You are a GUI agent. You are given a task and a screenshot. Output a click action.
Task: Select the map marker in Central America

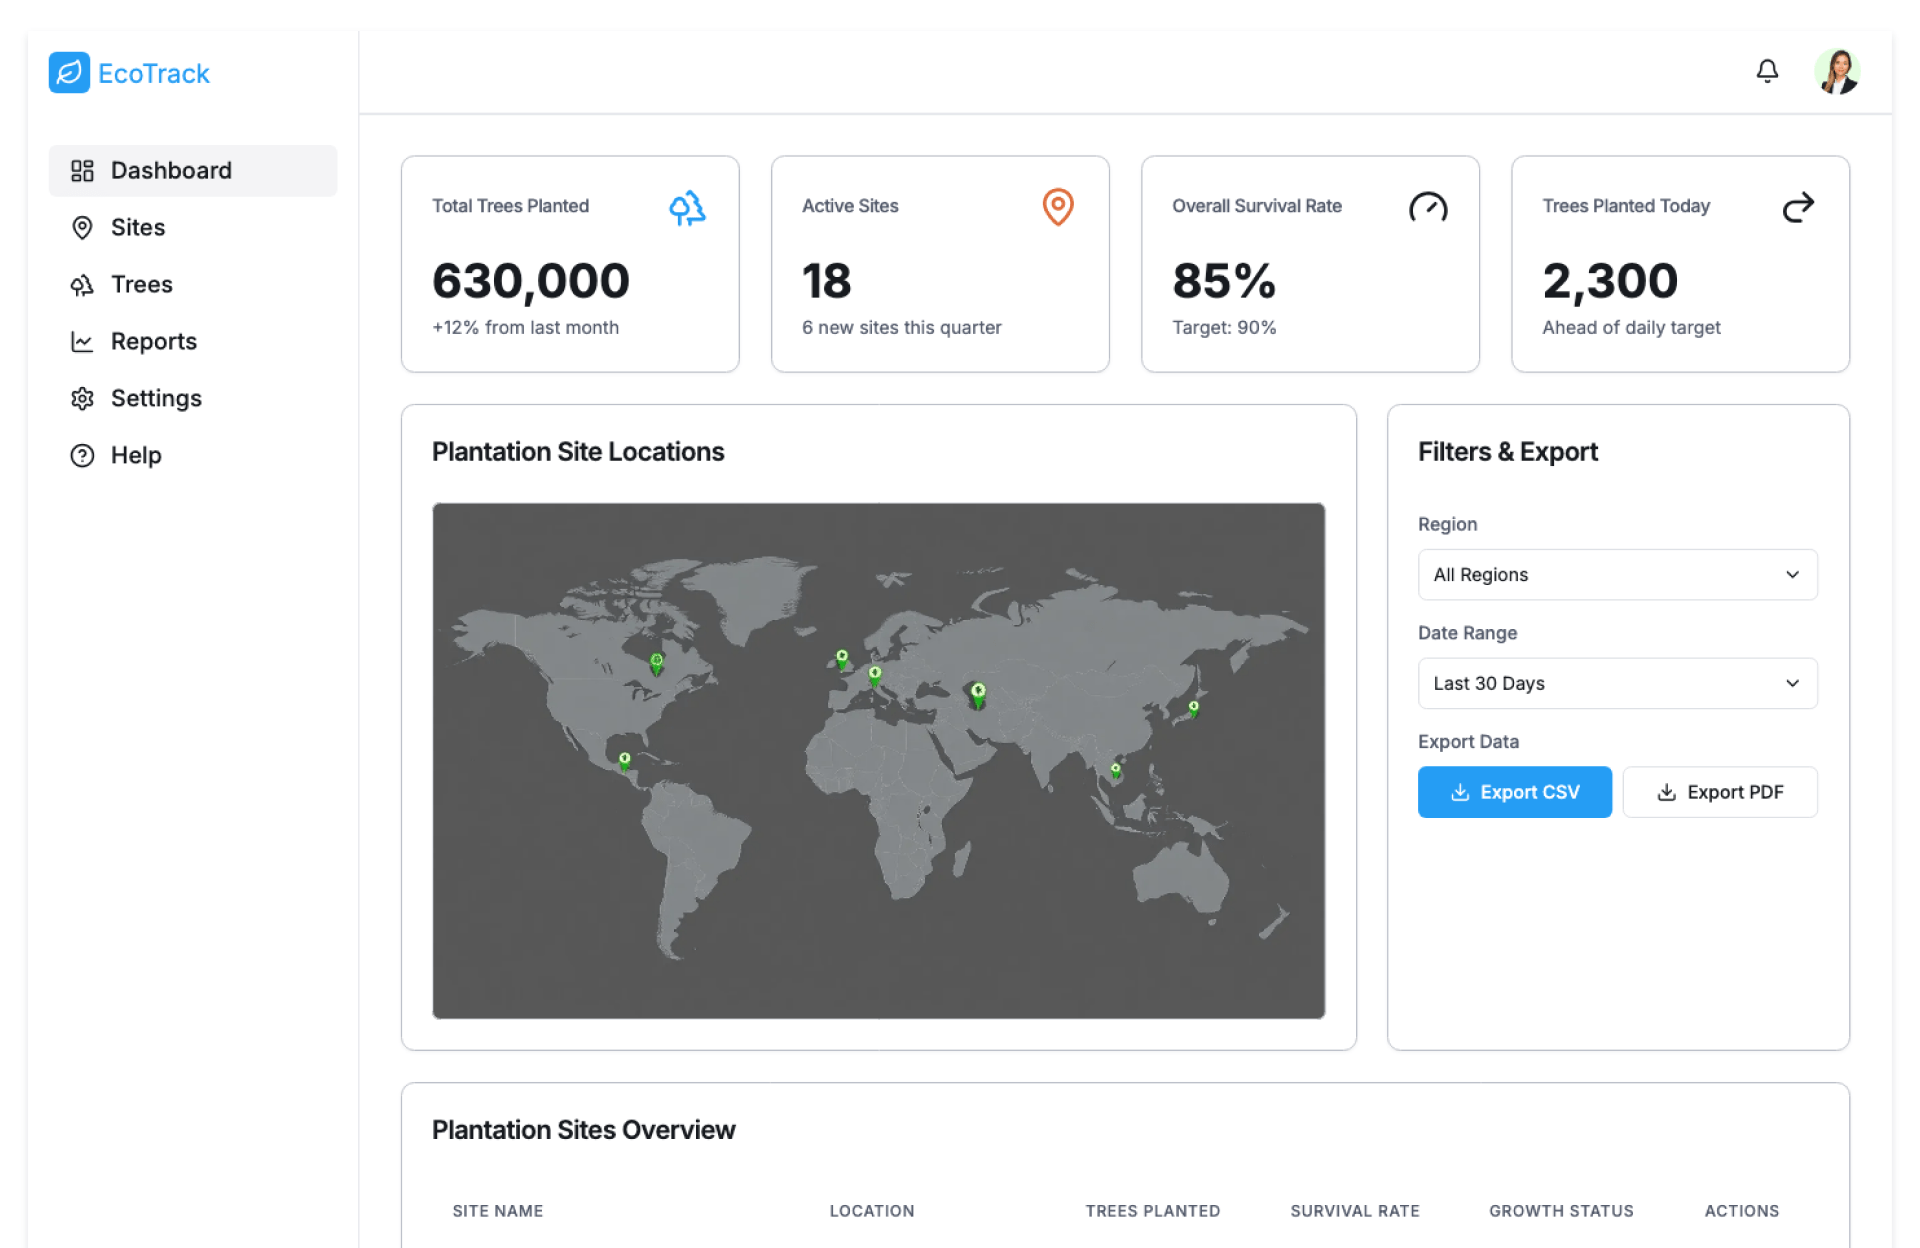(624, 761)
